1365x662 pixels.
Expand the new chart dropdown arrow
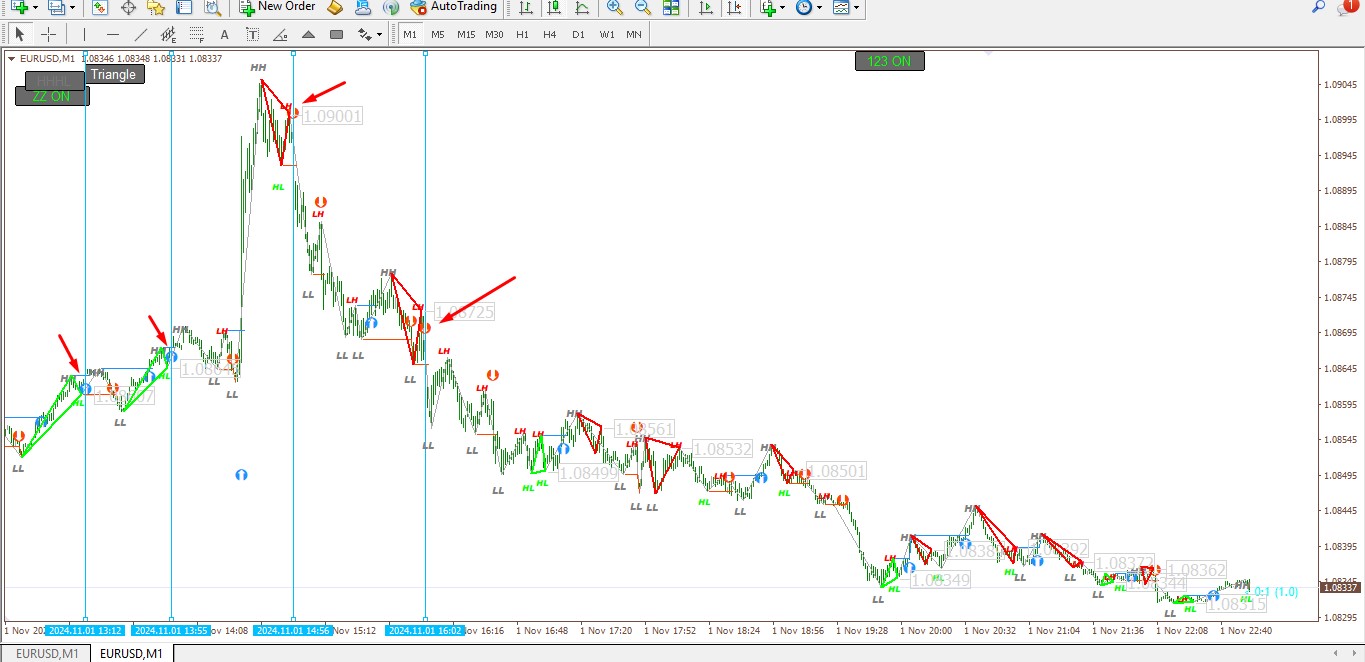pyautogui.click(x=35, y=8)
